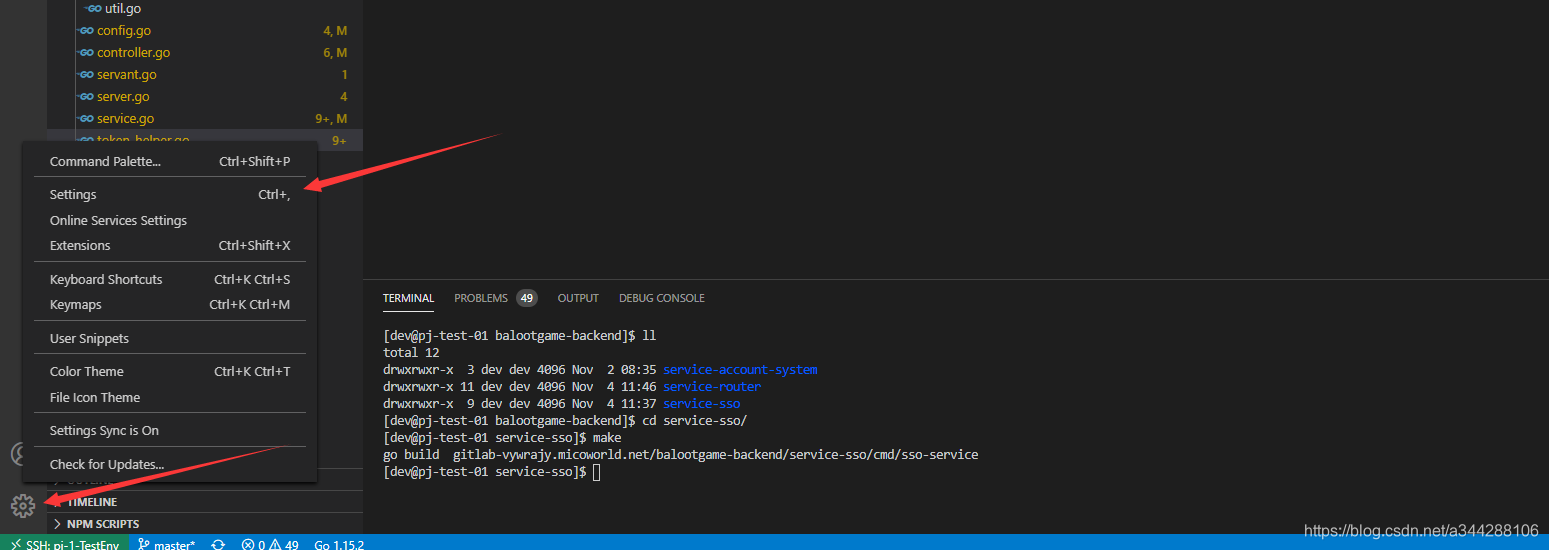Click the go build command output line
Screen dimensions: 1549x550
(680, 455)
